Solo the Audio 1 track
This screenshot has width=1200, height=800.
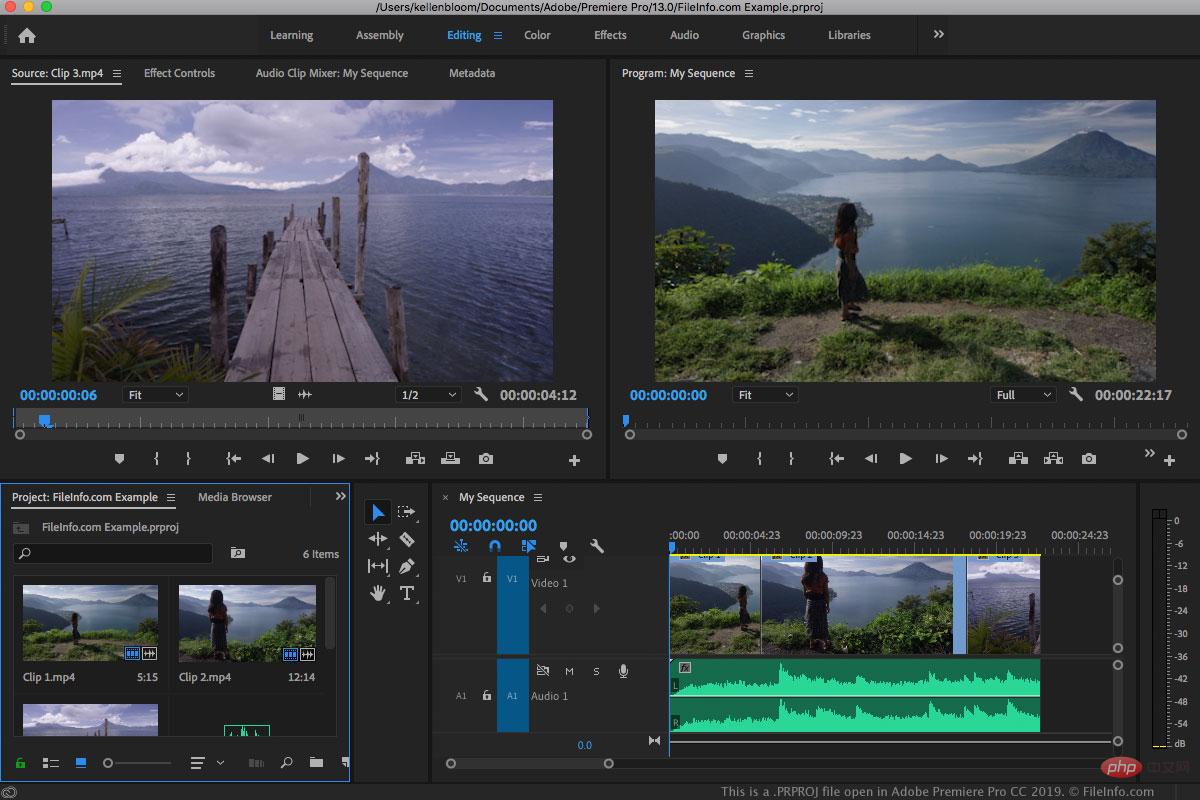(596, 671)
